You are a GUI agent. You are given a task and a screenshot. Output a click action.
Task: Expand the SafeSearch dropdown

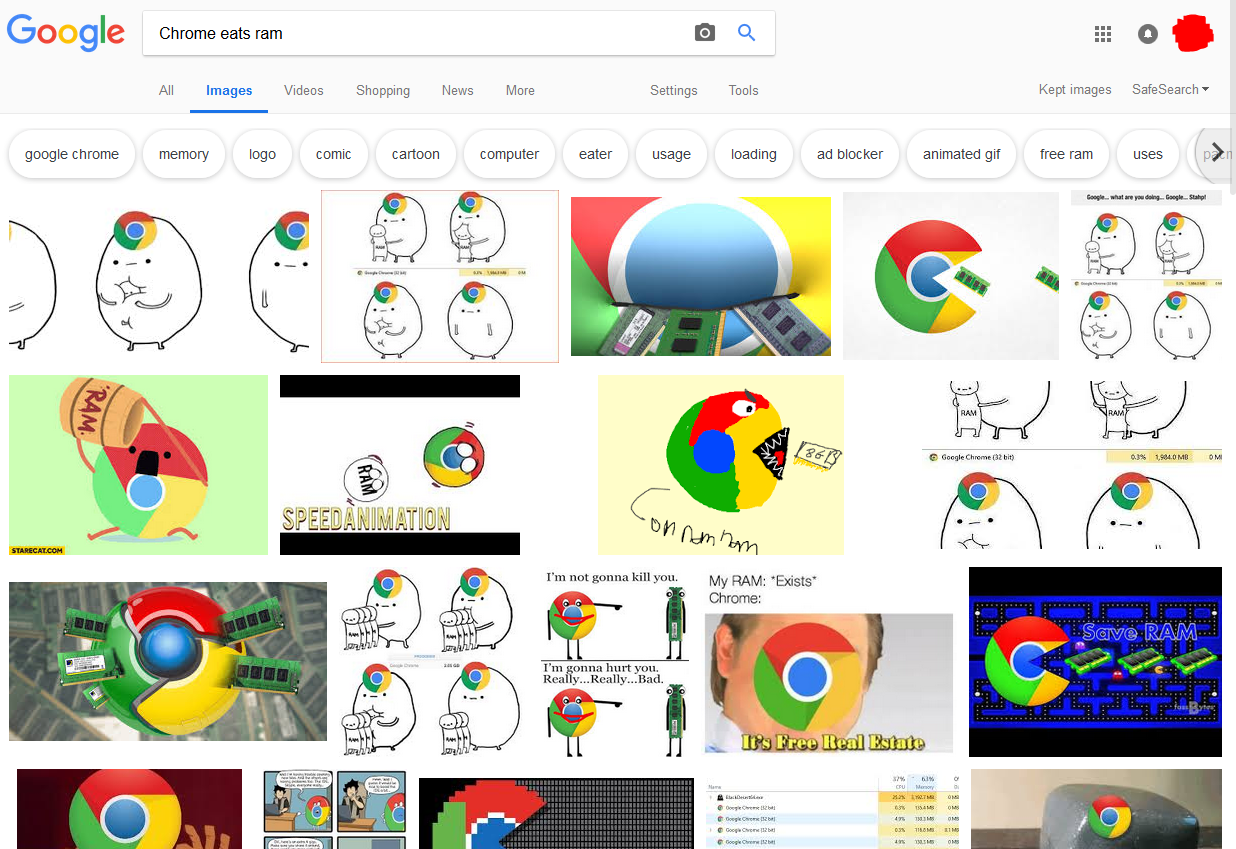[x=1170, y=89]
